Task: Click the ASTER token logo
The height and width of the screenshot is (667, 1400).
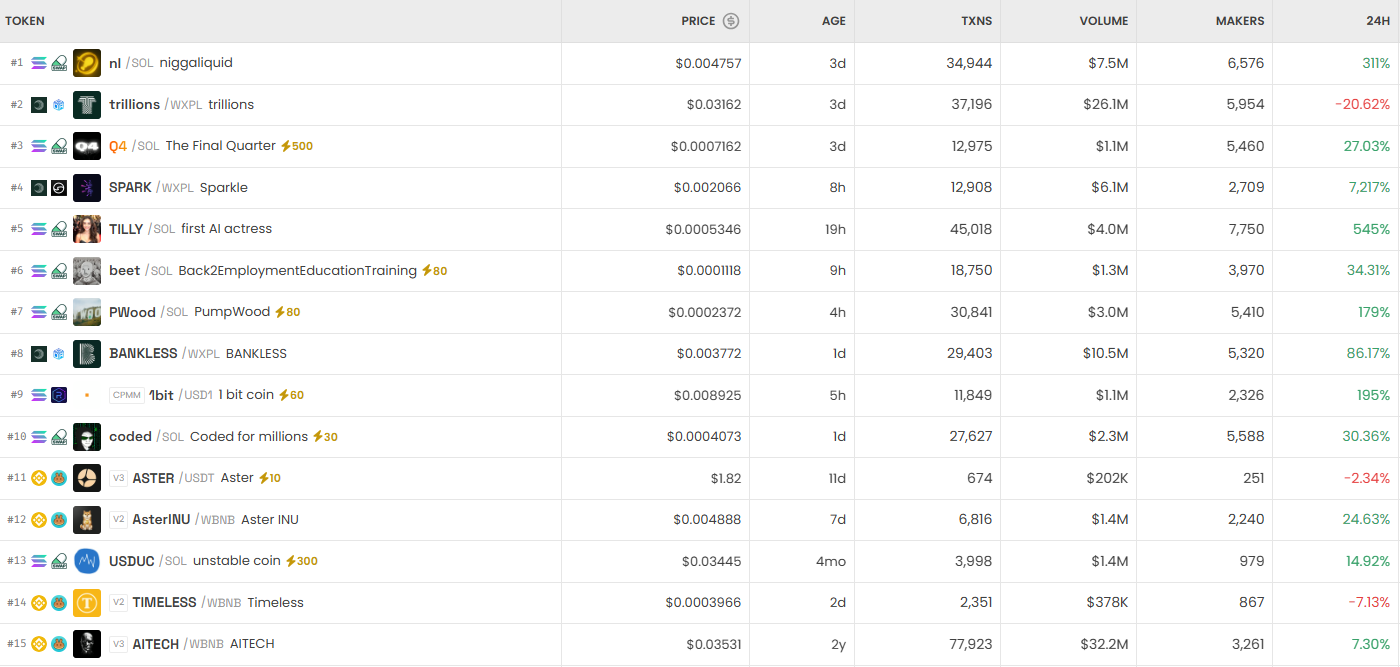Action: tap(87, 478)
